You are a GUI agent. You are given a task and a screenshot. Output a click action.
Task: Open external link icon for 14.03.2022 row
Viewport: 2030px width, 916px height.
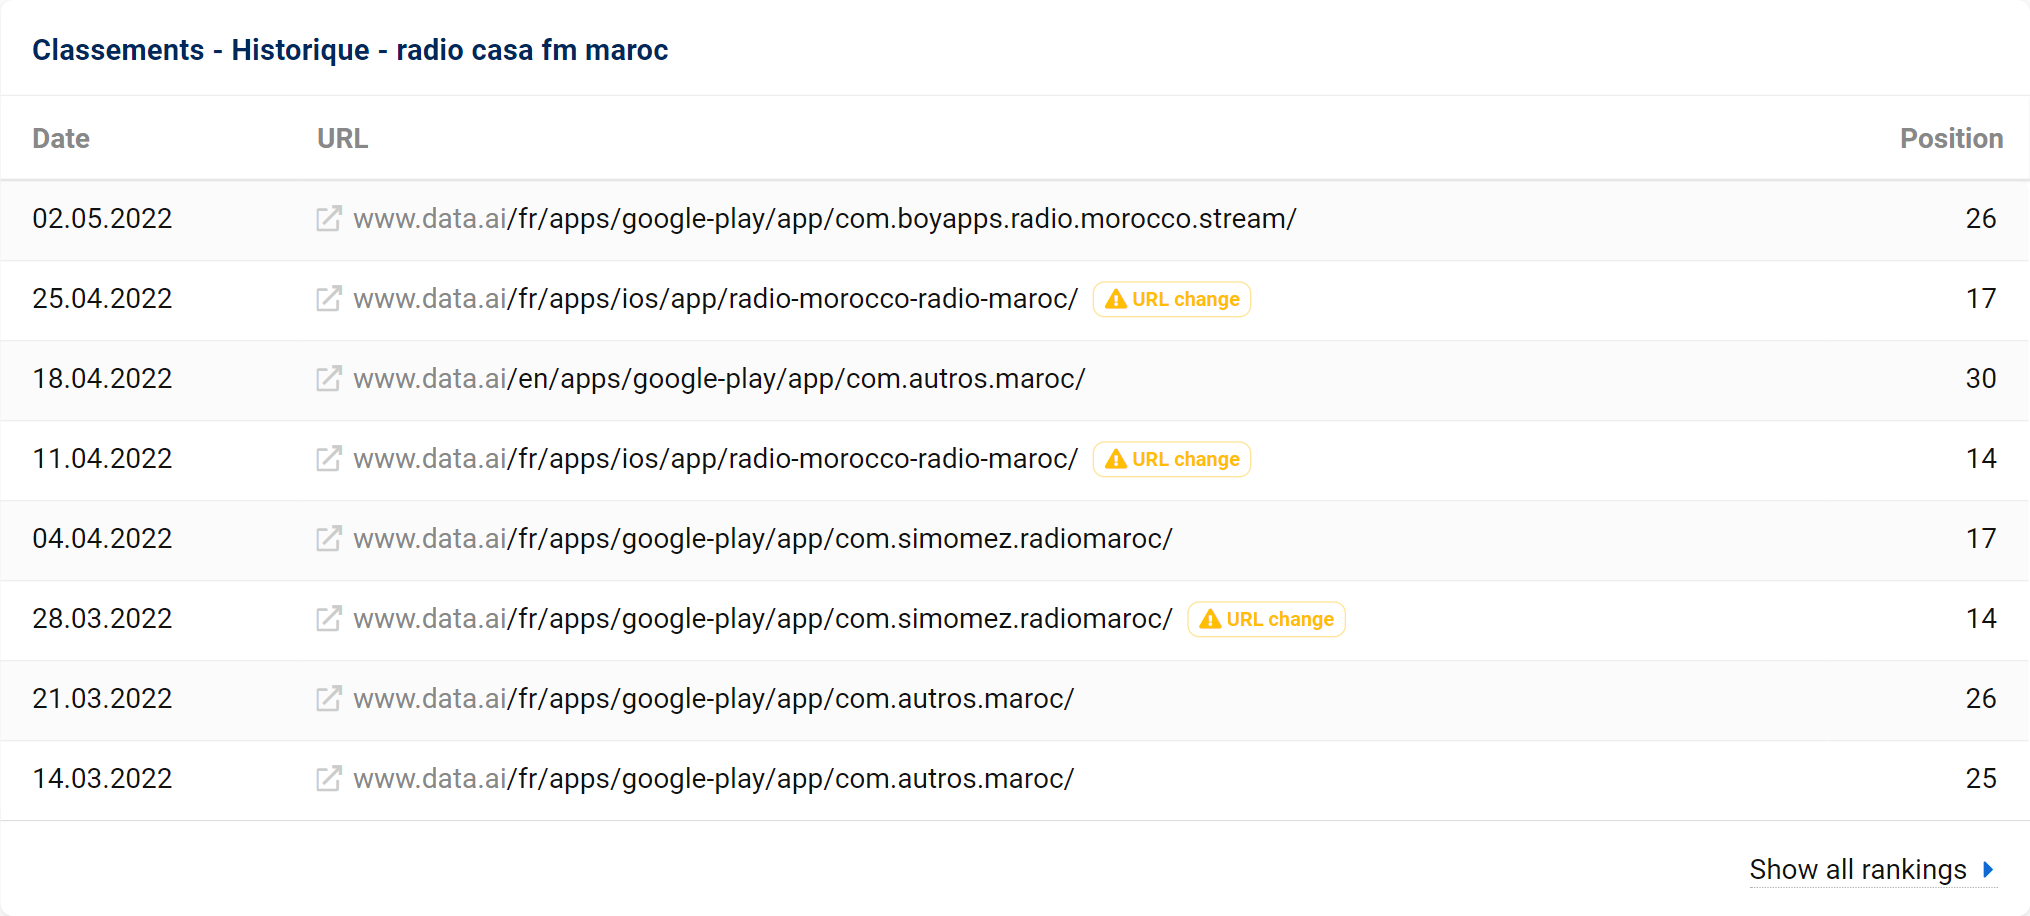click(x=329, y=778)
